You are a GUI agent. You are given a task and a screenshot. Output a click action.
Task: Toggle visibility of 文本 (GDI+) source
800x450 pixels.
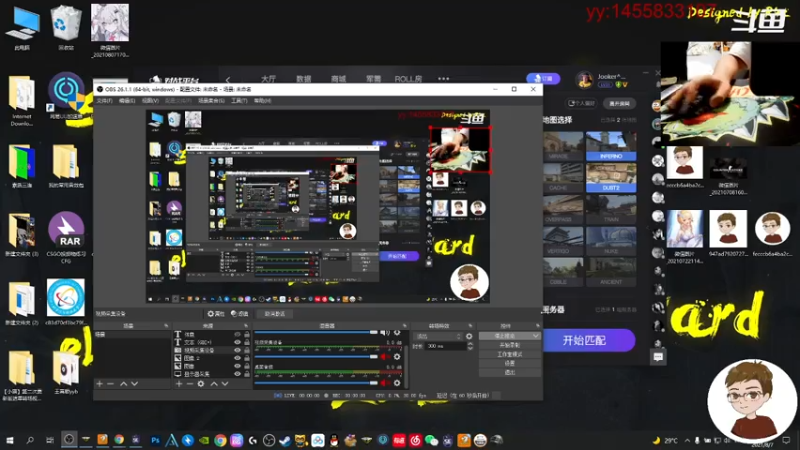pyautogui.click(x=237, y=342)
